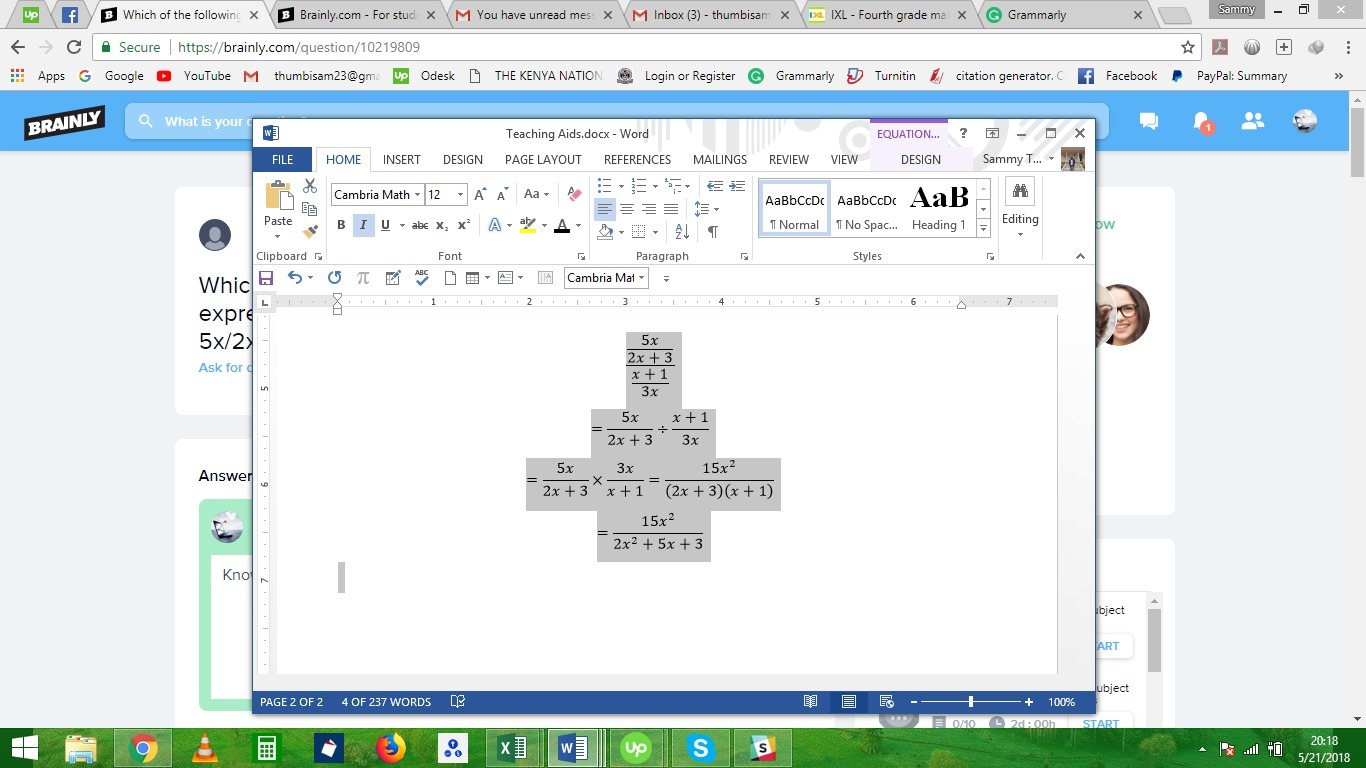1366x768 pixels.
Task: Click PAGE 2 OF 2 in status bar
Action: click(291, 702)
